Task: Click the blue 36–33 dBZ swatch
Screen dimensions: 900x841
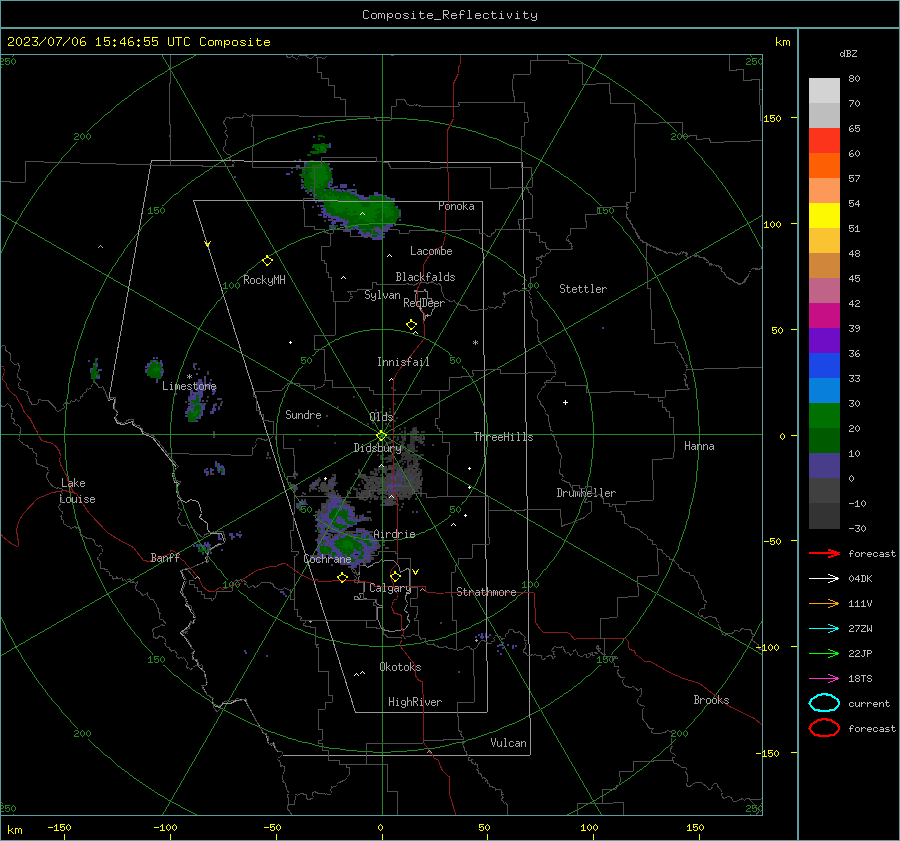Action: pos(824,366)
